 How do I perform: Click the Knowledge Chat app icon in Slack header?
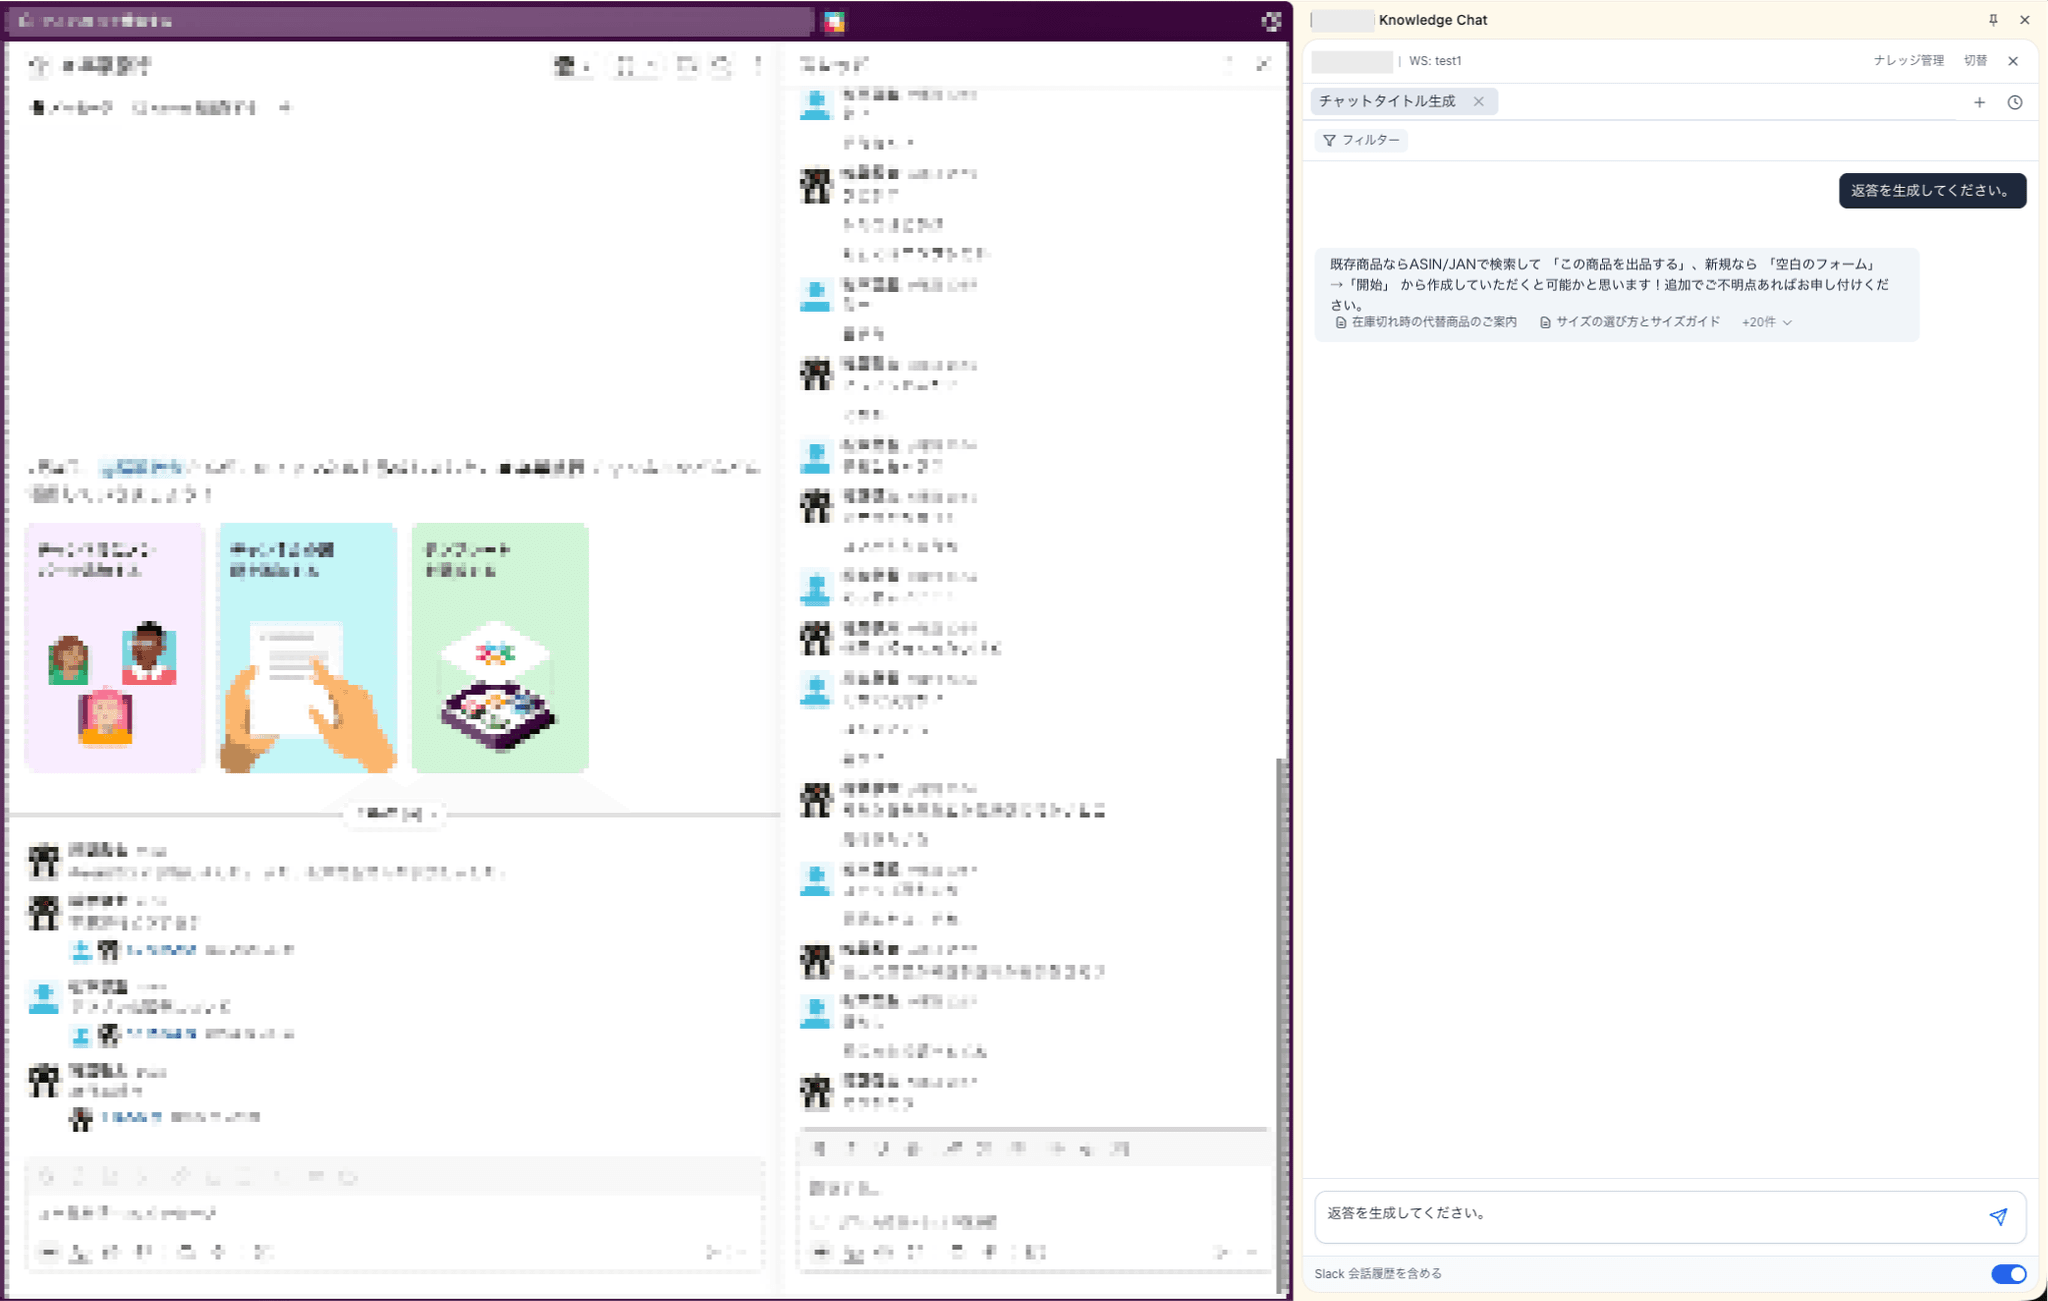833,21
